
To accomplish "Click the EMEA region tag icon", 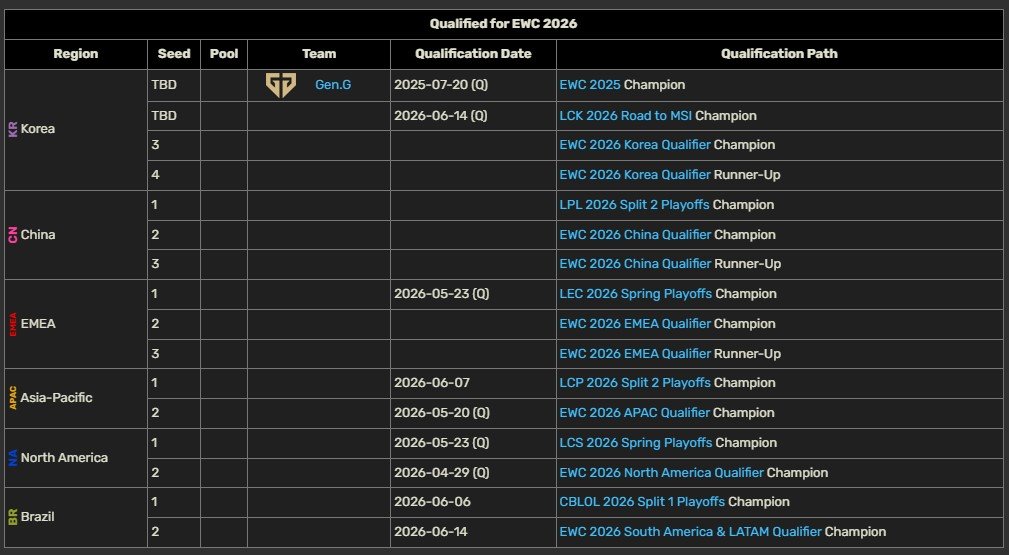I will pyautogui.click(x=13, y=324).
